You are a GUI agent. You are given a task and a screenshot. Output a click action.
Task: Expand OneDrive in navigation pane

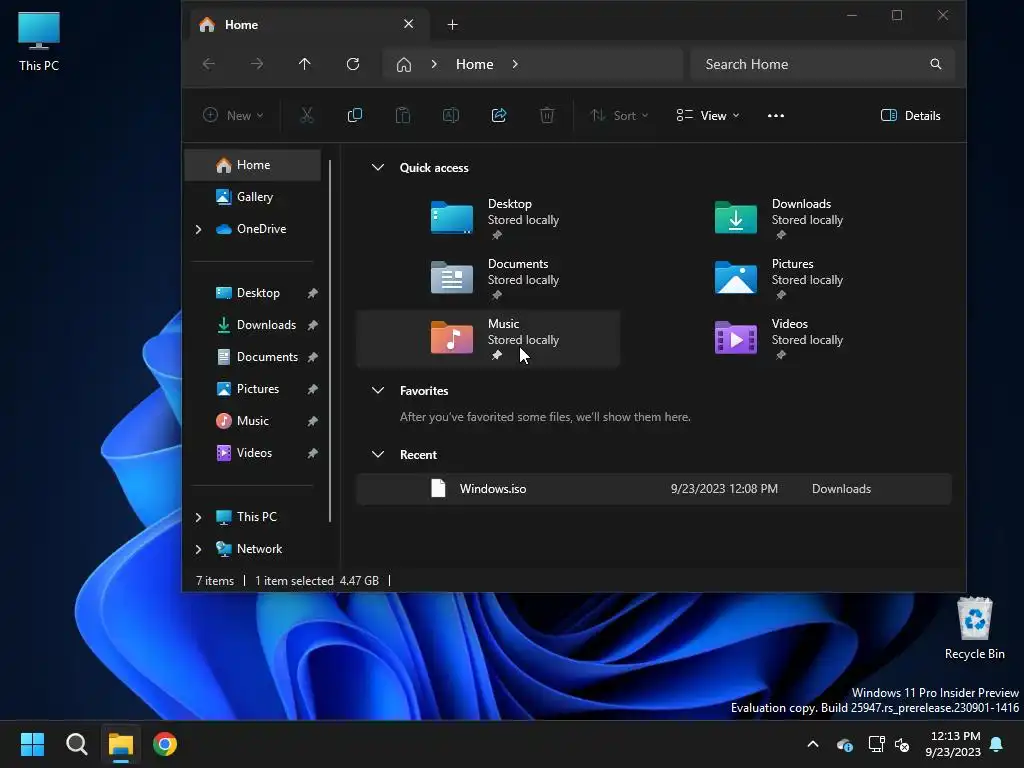199,229
